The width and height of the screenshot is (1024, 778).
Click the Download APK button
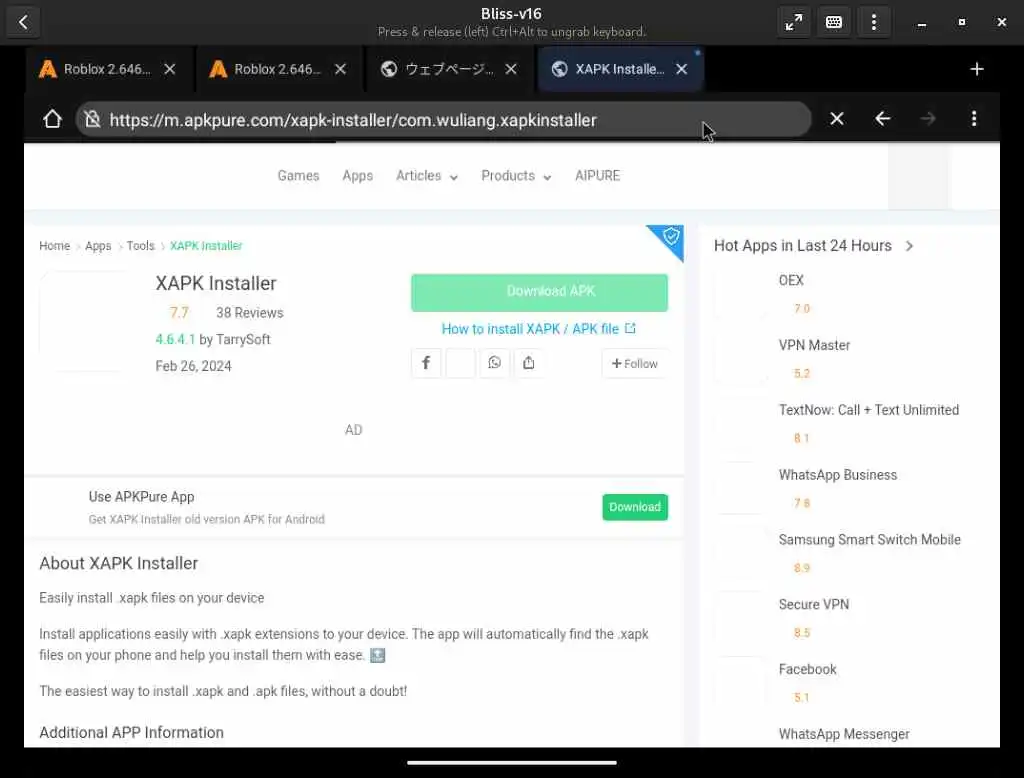pos(539,292)
